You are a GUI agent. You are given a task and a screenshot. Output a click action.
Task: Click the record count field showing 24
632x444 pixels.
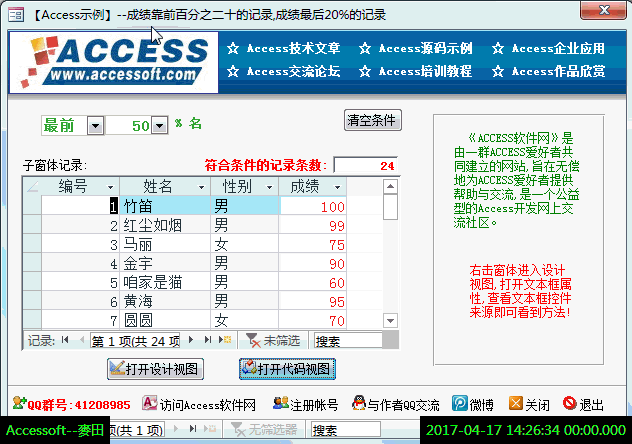(x=366, y=165)
